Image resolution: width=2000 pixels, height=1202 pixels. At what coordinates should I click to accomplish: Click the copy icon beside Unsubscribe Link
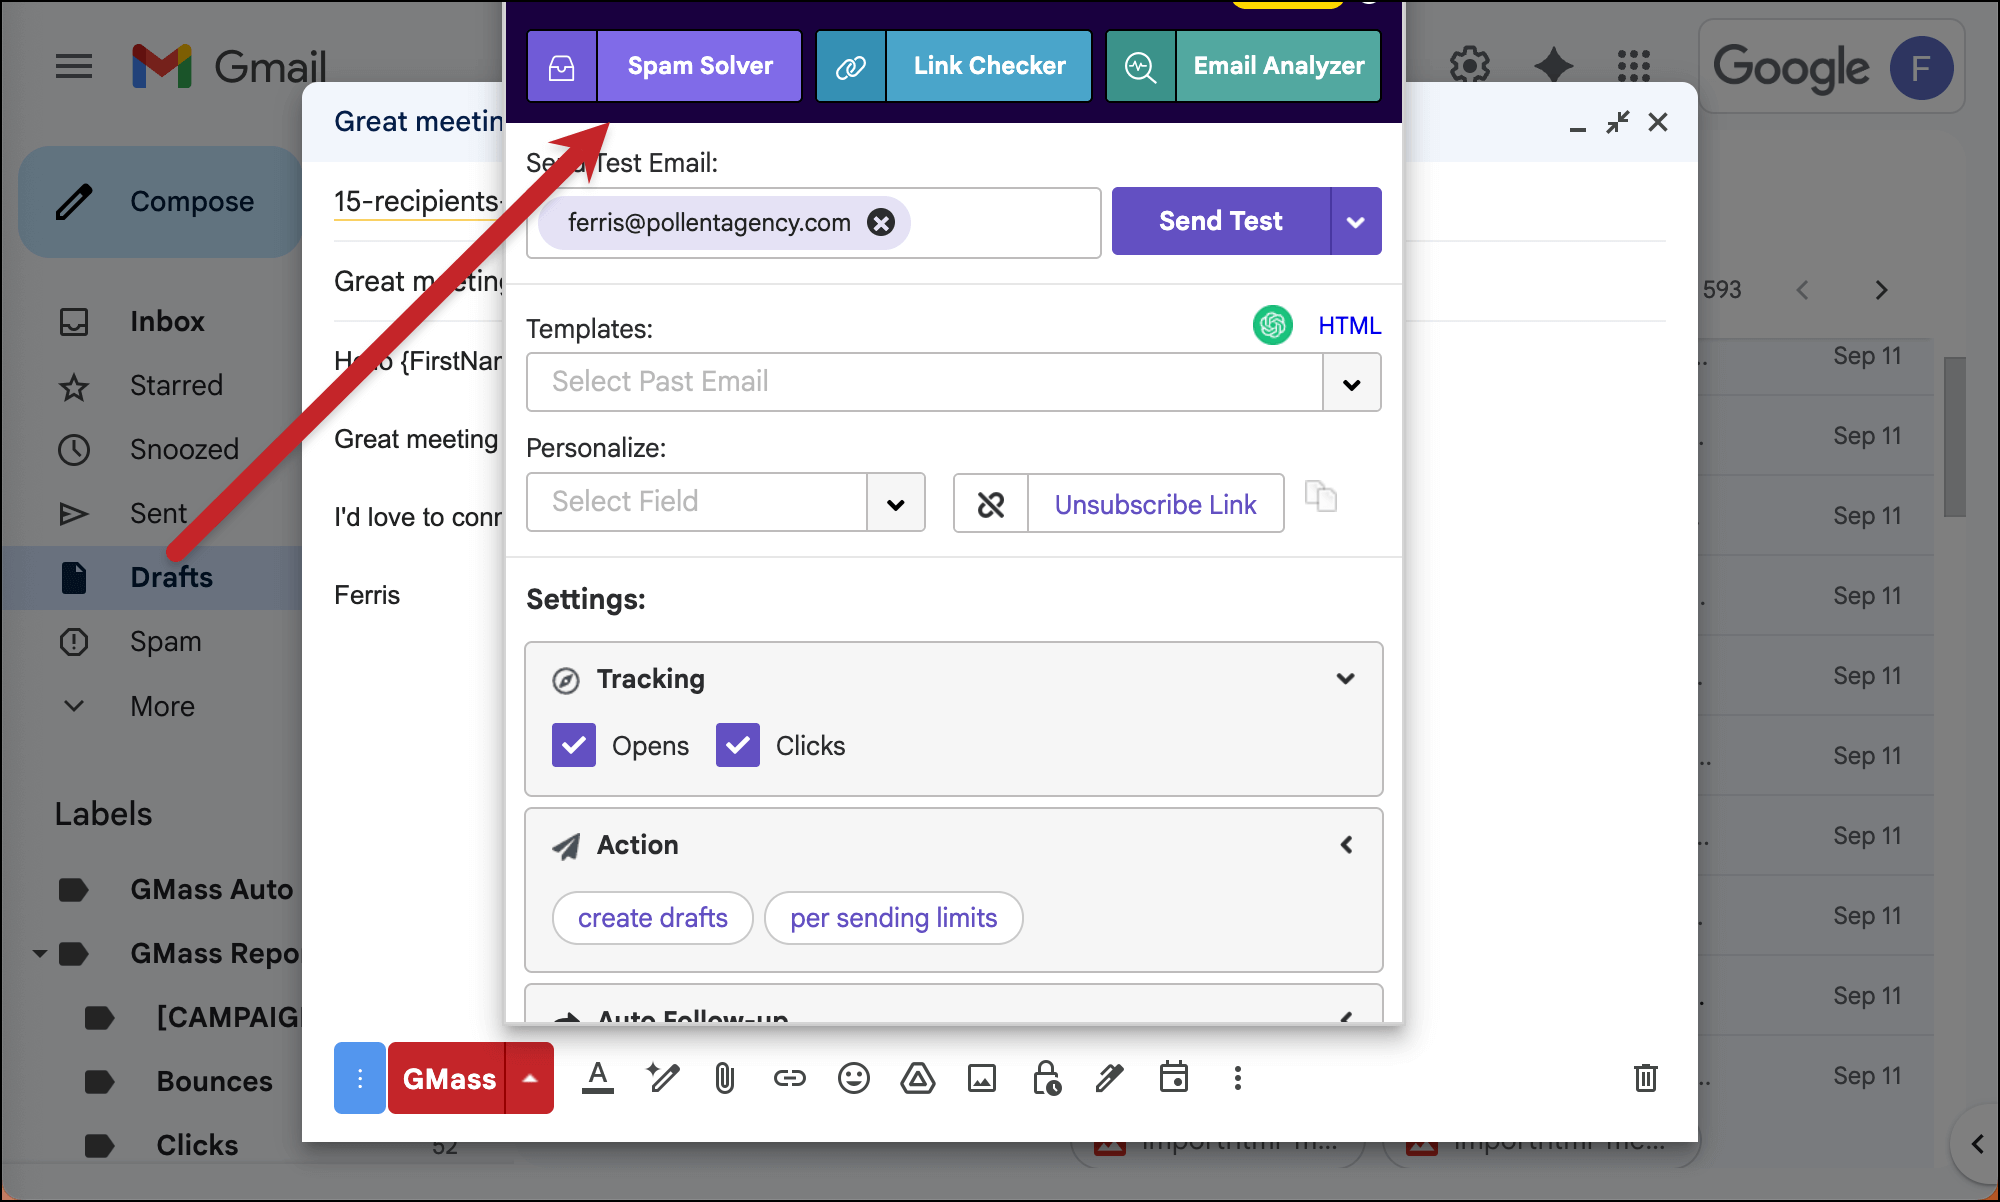click(x=1320, y=497)
